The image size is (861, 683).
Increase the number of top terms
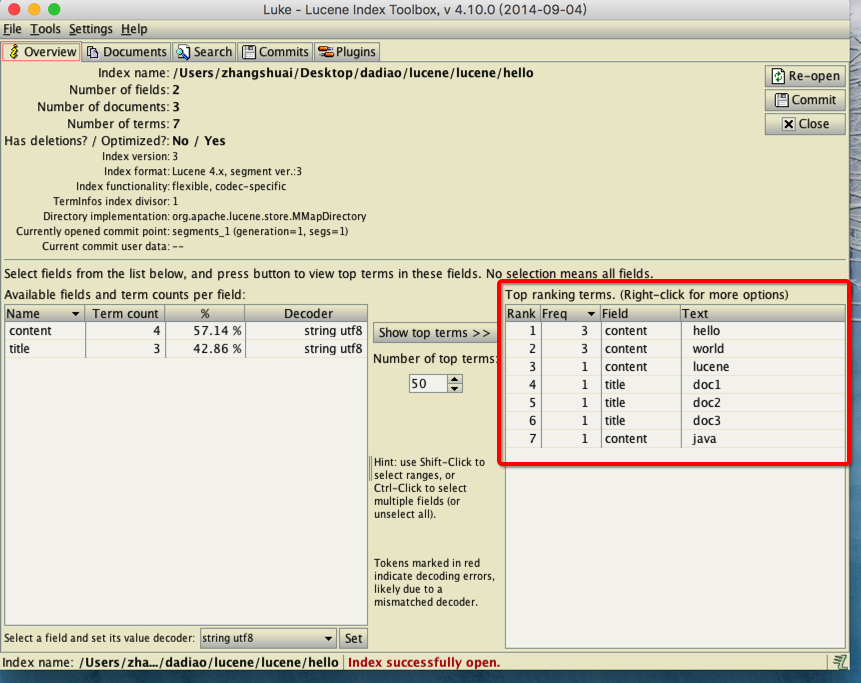454,379
